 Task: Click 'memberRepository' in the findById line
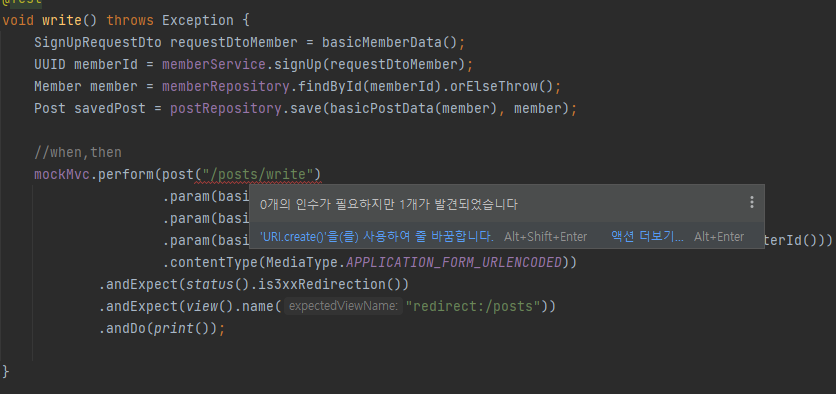coord(226,86)
